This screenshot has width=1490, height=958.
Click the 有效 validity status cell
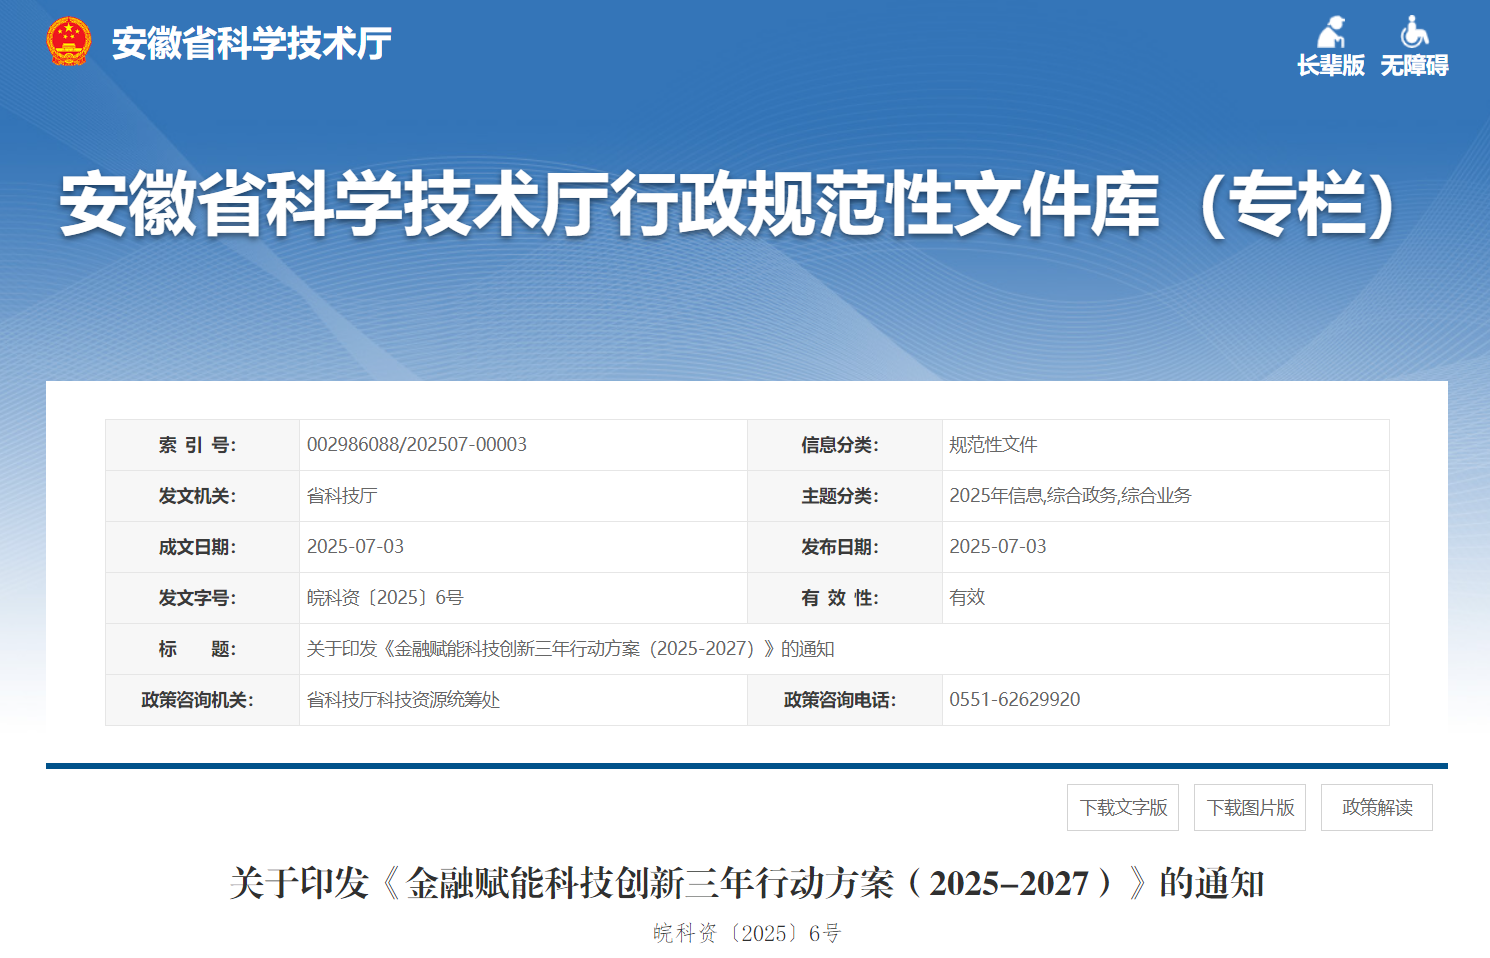pyautogui.click(x=965, y=597)
